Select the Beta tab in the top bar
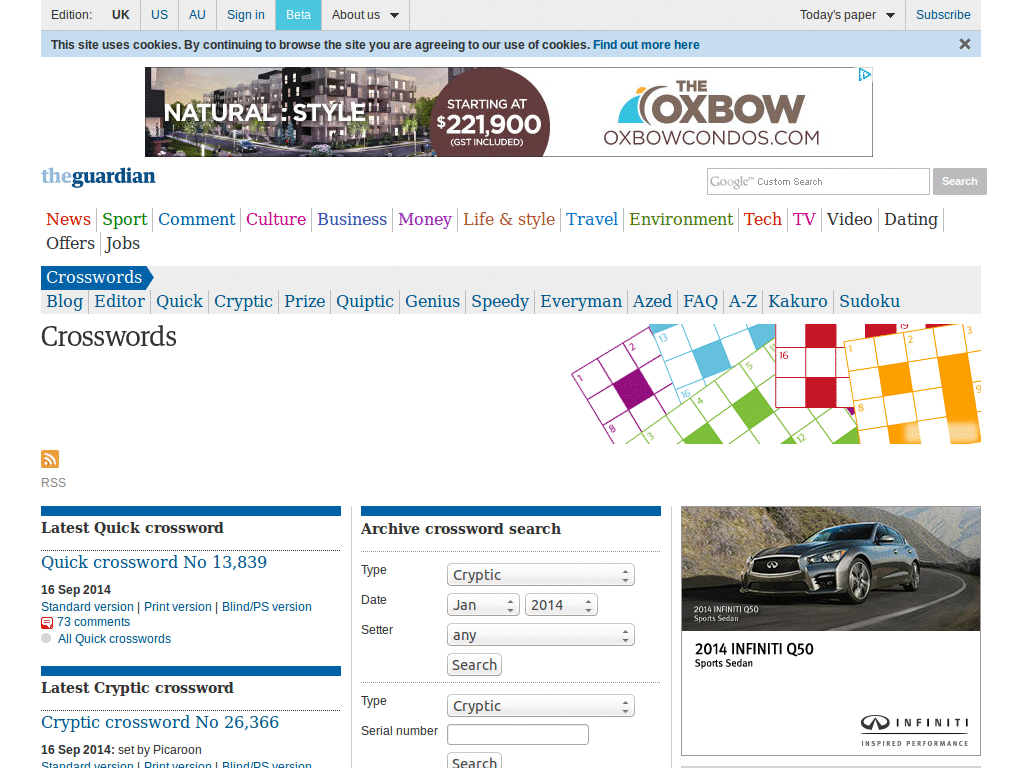The width and height of the screenshot is (1024, 768). click(298, 15)
